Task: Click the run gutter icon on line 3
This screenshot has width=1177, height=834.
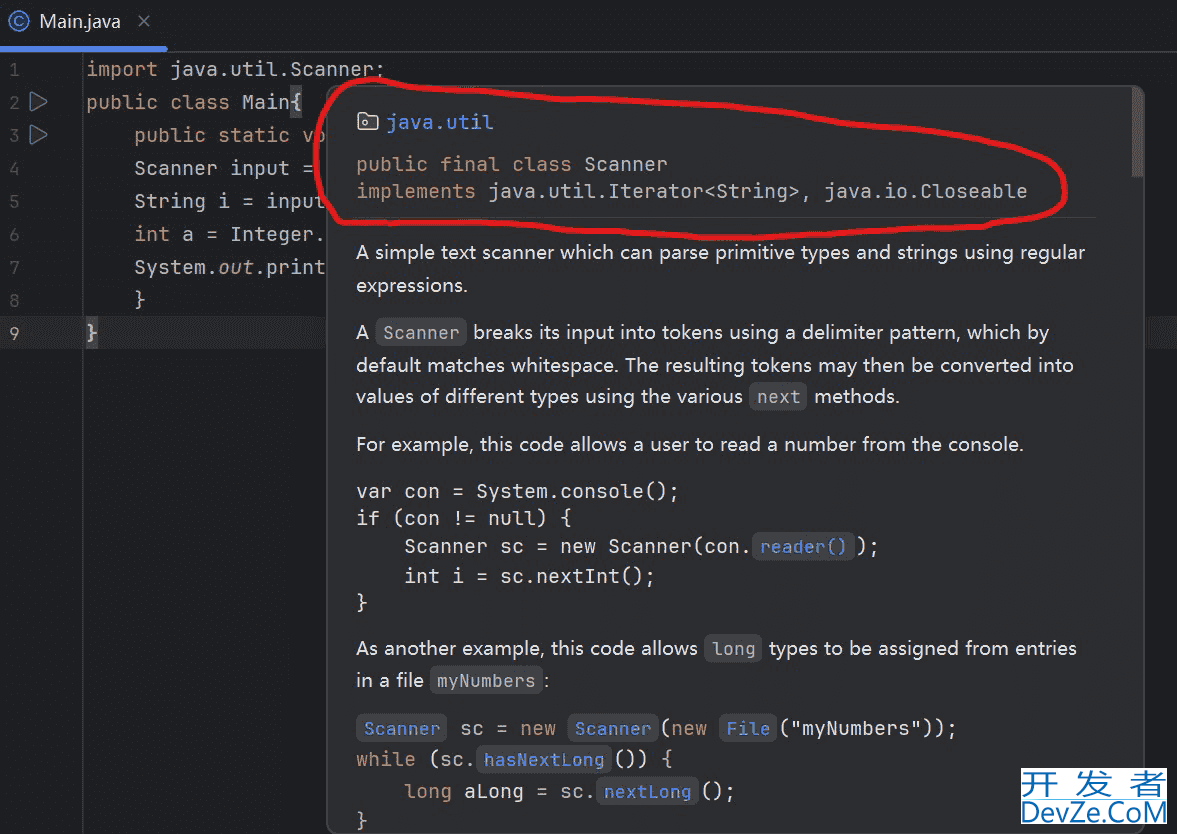Action: pos(38,135)
